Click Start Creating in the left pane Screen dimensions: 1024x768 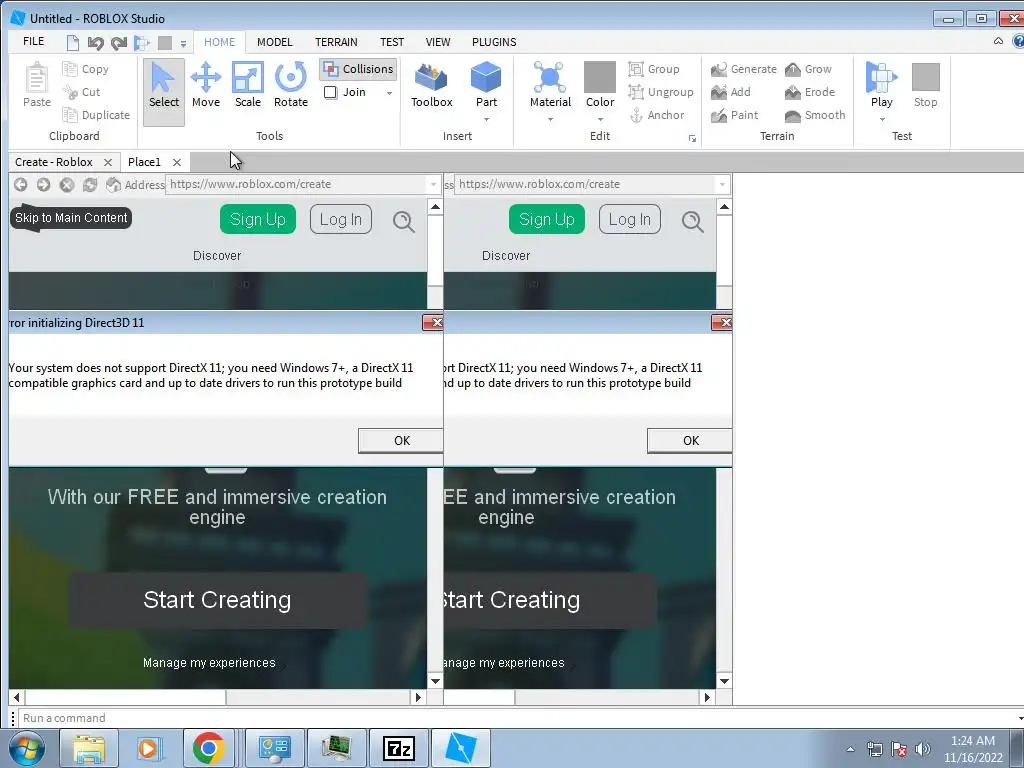point(217,600)
